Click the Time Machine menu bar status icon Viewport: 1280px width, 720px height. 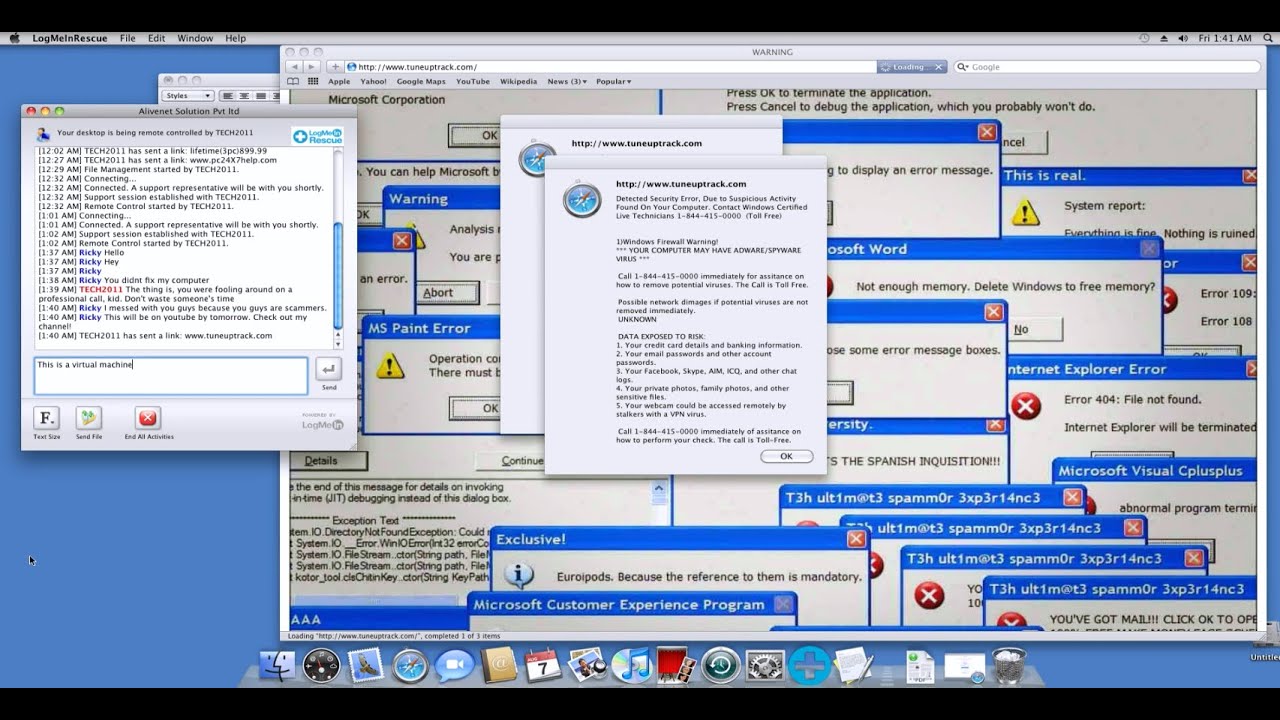click(x=1144, y=38)
